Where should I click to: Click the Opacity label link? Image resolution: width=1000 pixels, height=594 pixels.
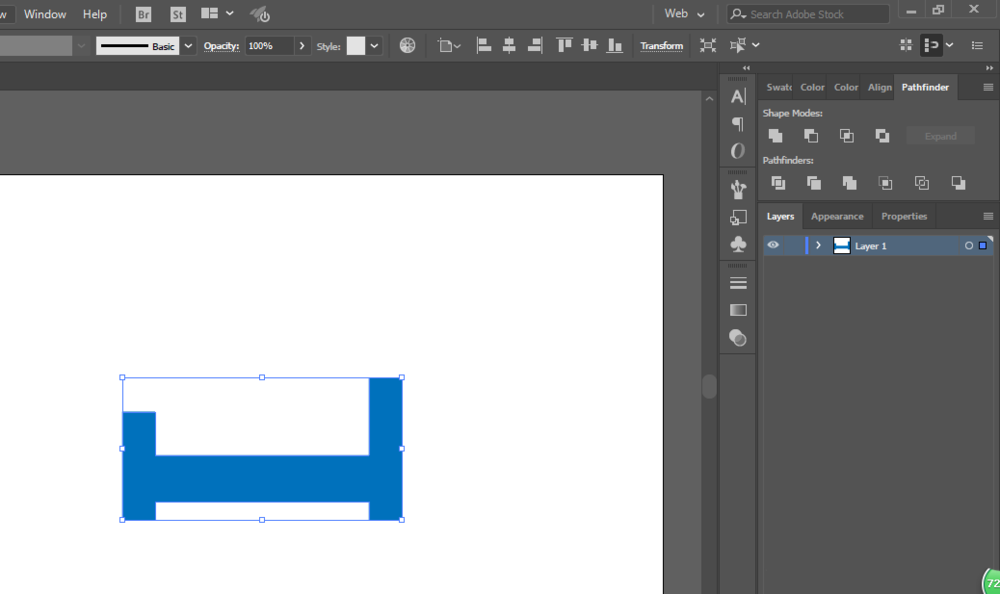[x=221, y=46]
